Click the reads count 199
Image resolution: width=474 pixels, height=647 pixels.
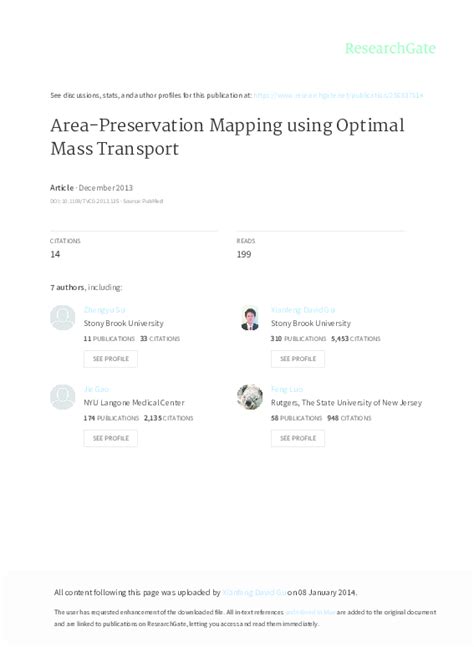point(244,254)
